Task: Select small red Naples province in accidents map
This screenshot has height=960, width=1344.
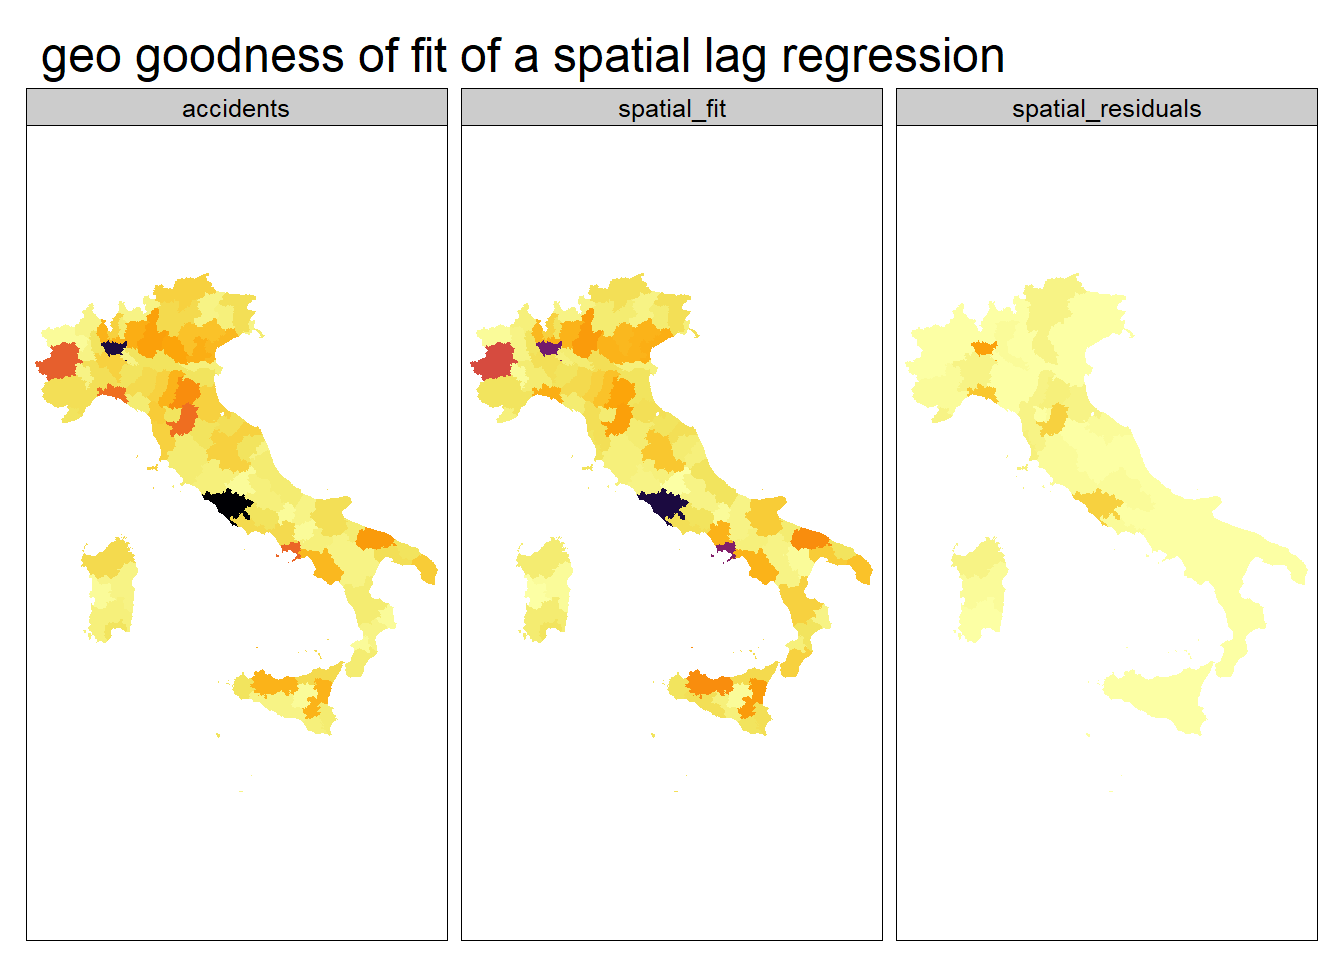Action: 291,548
